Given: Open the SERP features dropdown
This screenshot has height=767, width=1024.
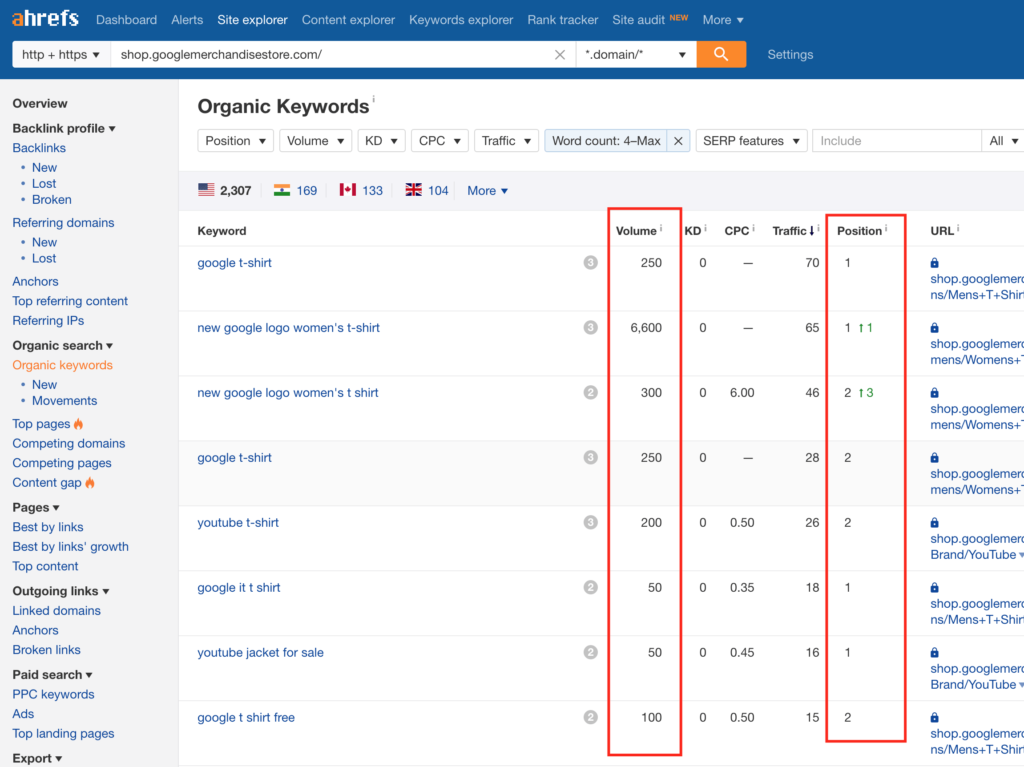Looking at the screenshot, I should [x=751, y=140].
